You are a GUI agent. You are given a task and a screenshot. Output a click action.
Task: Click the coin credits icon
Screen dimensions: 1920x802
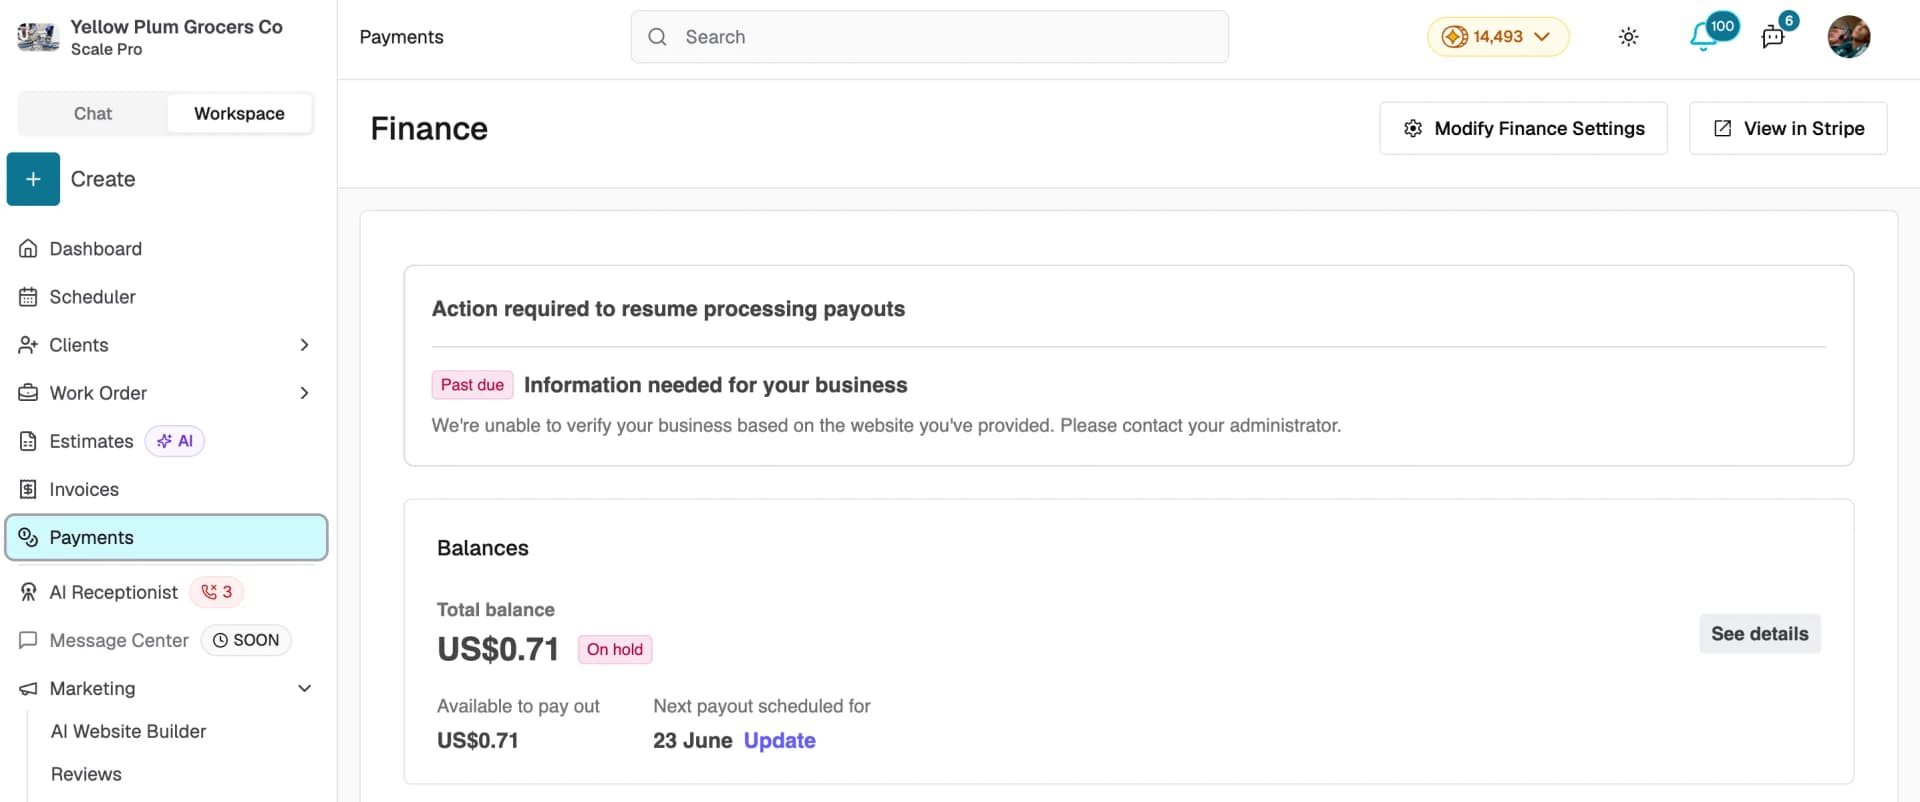pyautogui.click(x=1454, y=37)
